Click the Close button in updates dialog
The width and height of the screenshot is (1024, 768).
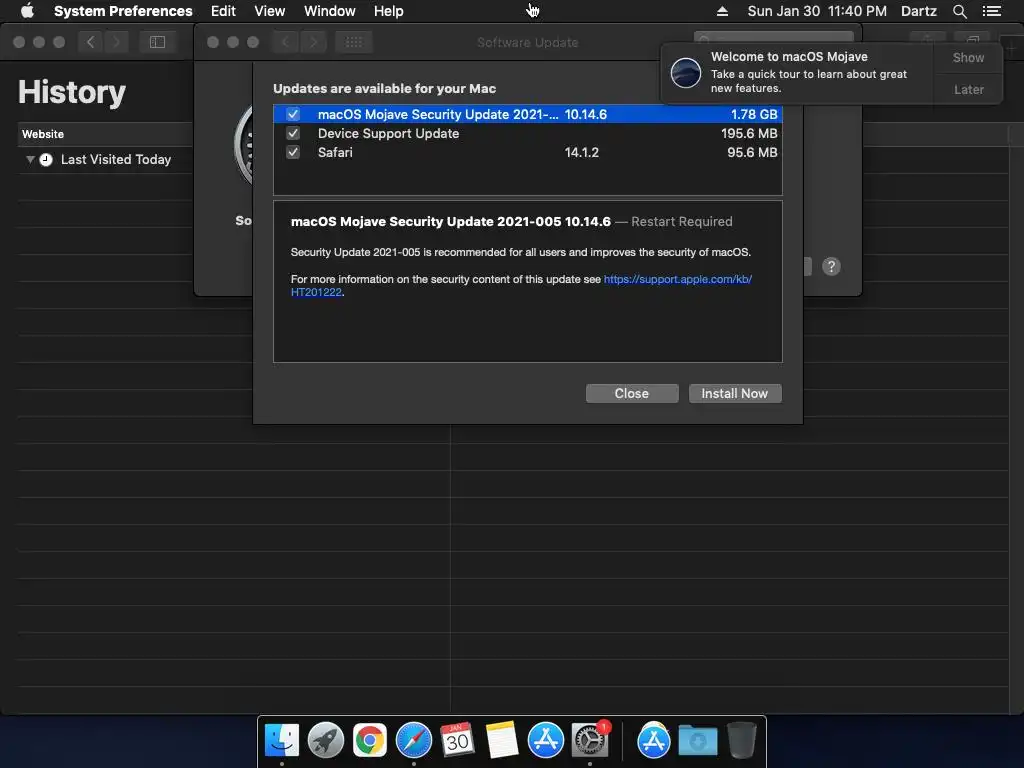pos(632,393)
